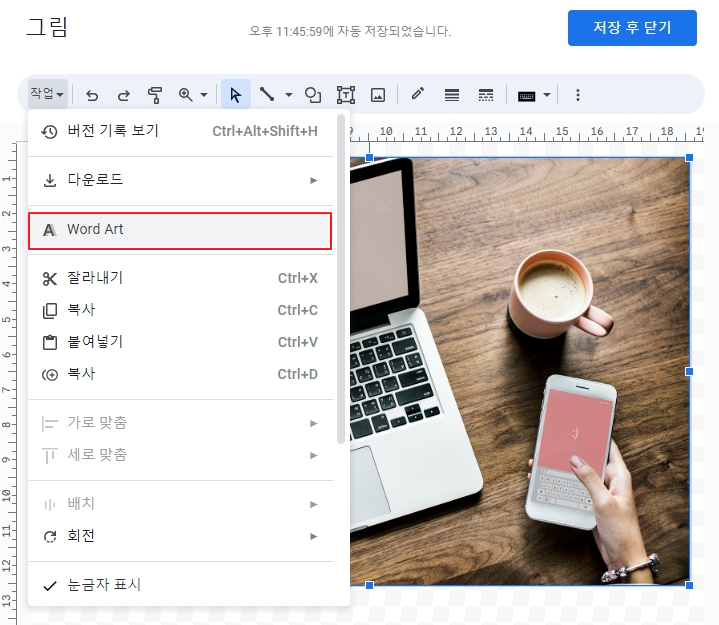
Task: Click the 회전 submenu arrow
Action: point(314,536)
